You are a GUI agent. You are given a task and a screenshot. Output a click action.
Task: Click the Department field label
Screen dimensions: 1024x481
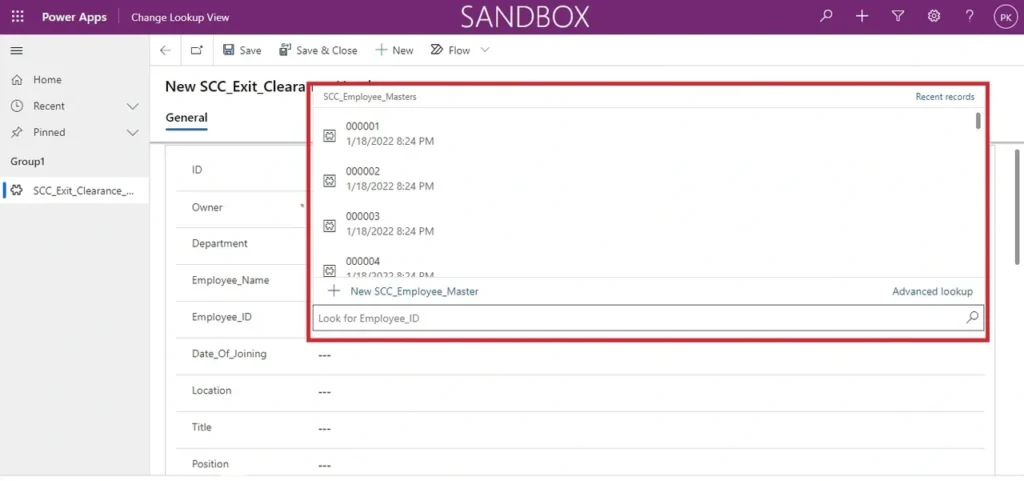(219, 243)
